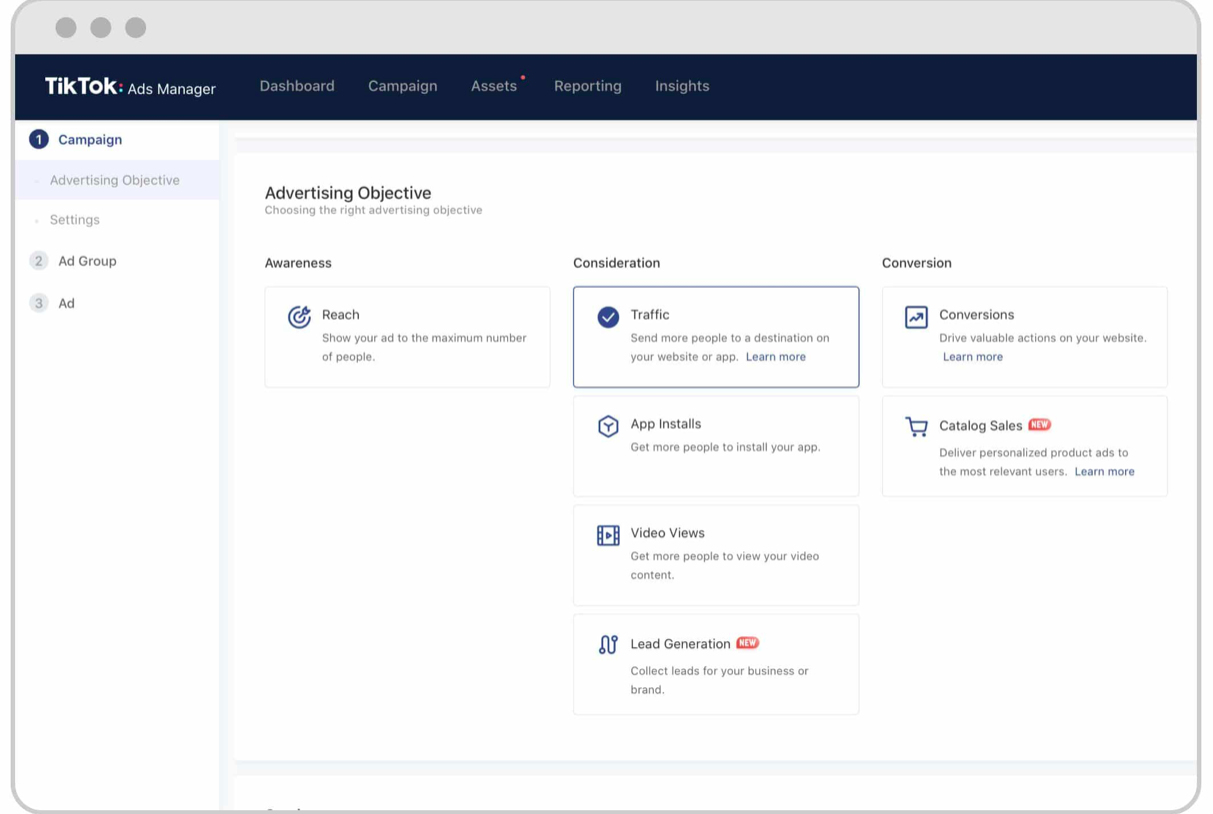
Task: Click 'Get more people to install your app.'
Action: [725, 447]
